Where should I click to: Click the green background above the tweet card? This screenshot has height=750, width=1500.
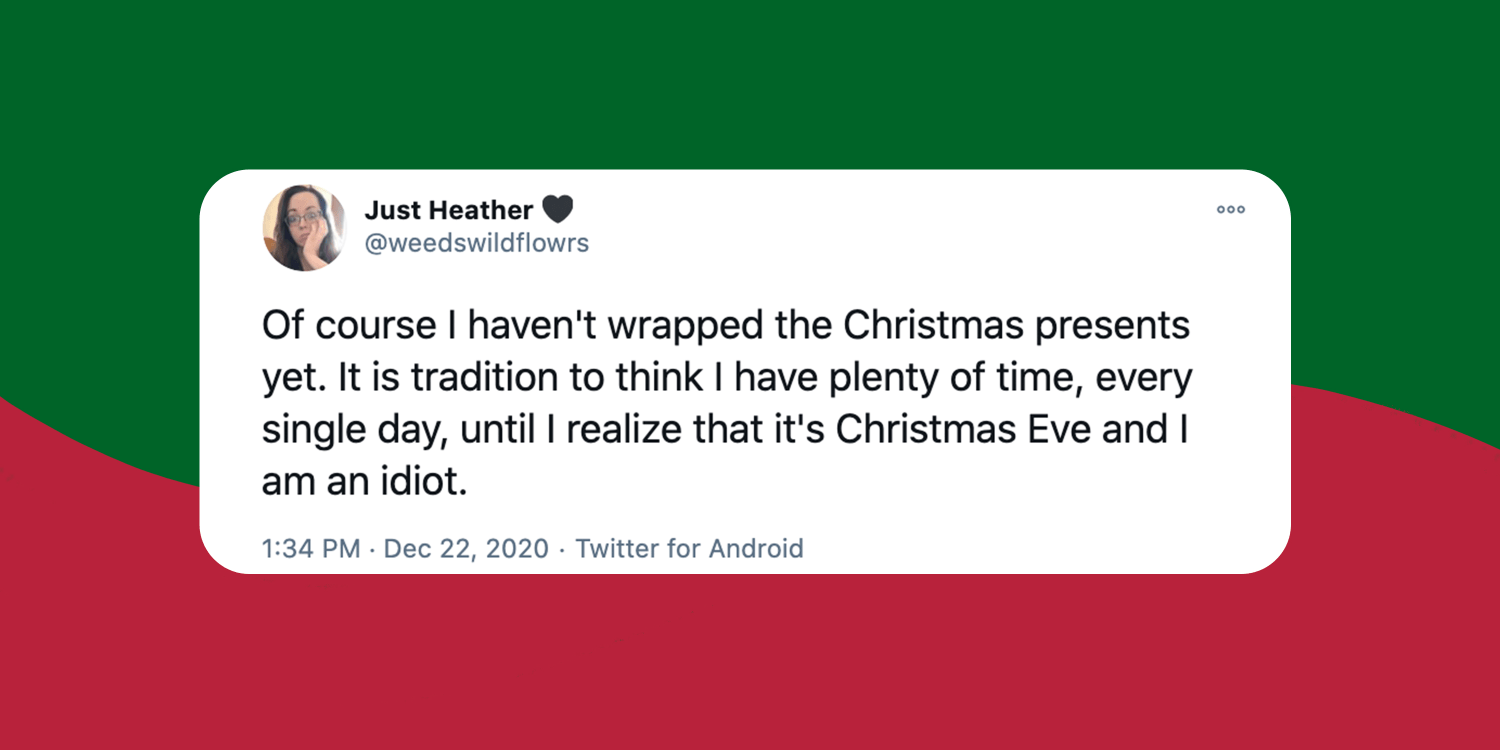(x=750, y=80)
